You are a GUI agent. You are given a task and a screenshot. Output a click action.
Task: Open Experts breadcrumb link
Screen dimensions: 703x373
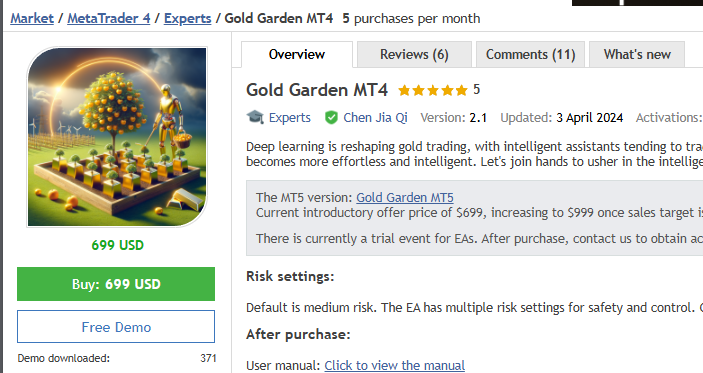pyautogui.click(x=187, y=18)
